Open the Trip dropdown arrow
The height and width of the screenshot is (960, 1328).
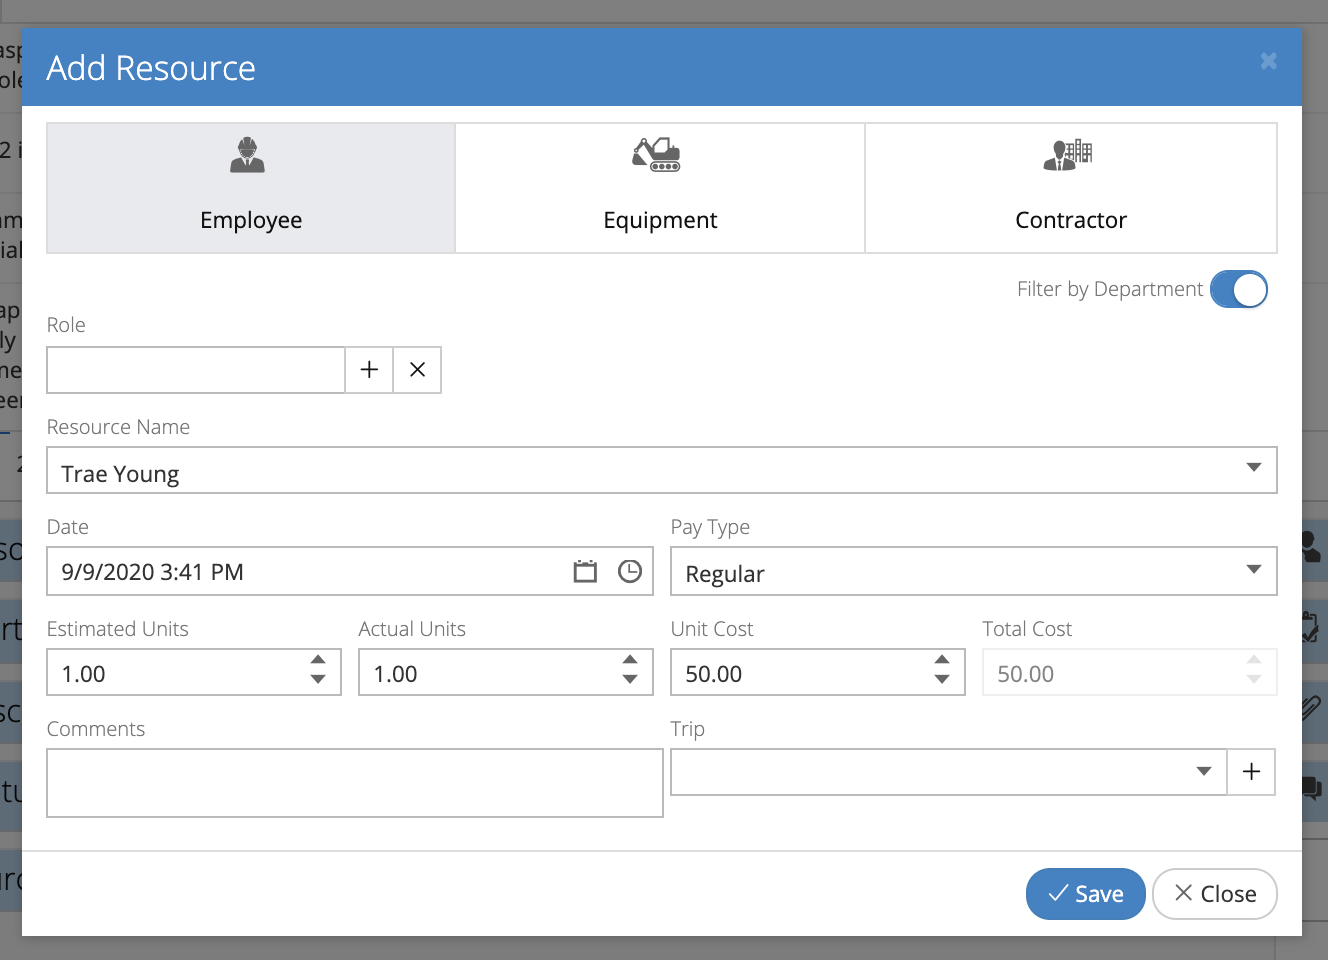click(x=1204, y=772)
